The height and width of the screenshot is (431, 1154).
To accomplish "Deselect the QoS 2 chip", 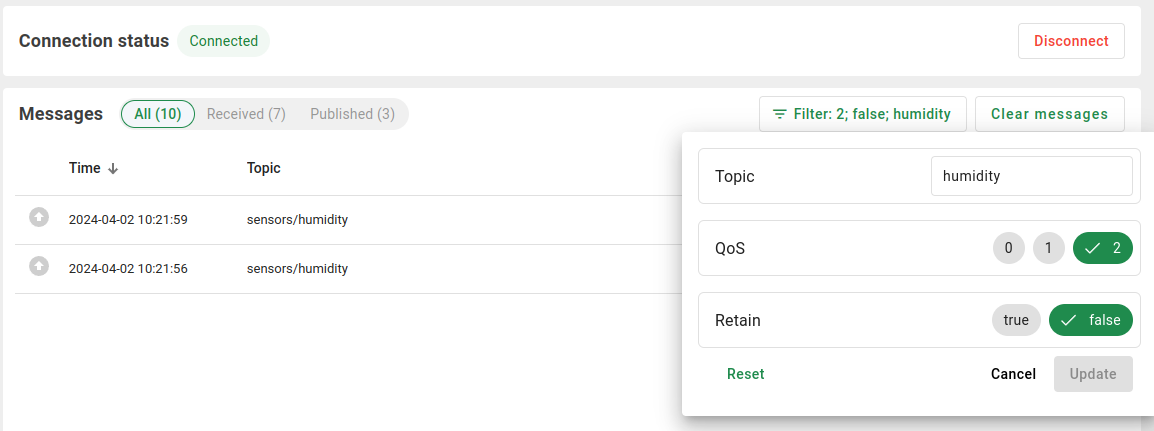I will pos(1102,248).
